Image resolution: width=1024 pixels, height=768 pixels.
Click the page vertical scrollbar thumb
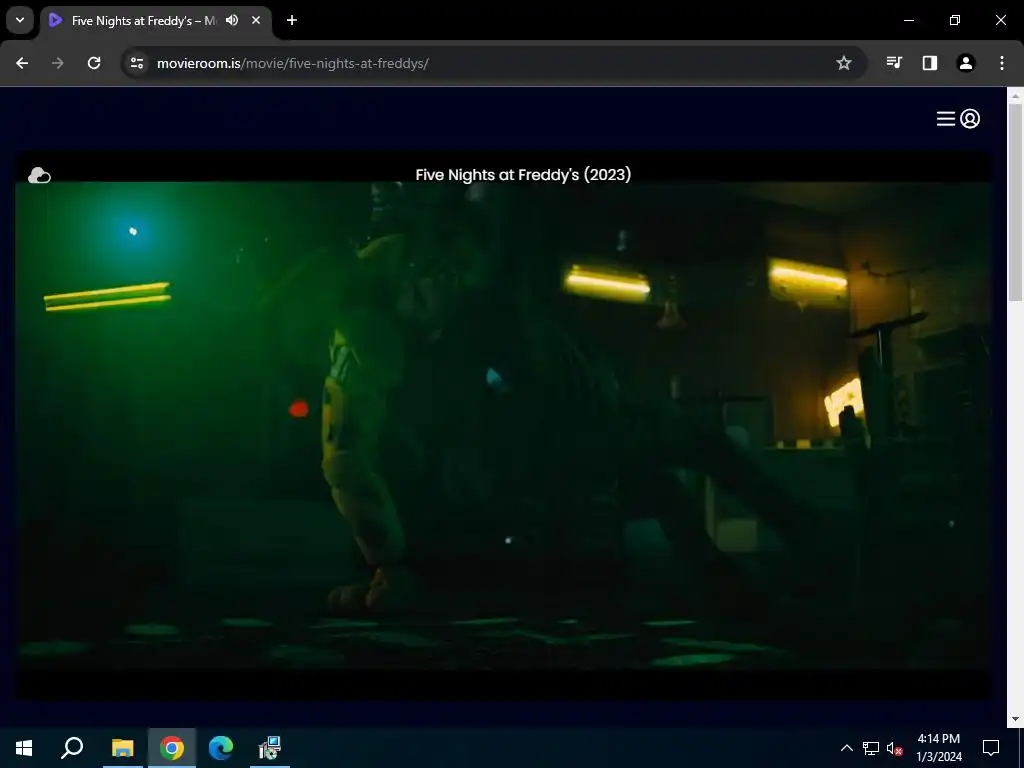(1015, 202)
